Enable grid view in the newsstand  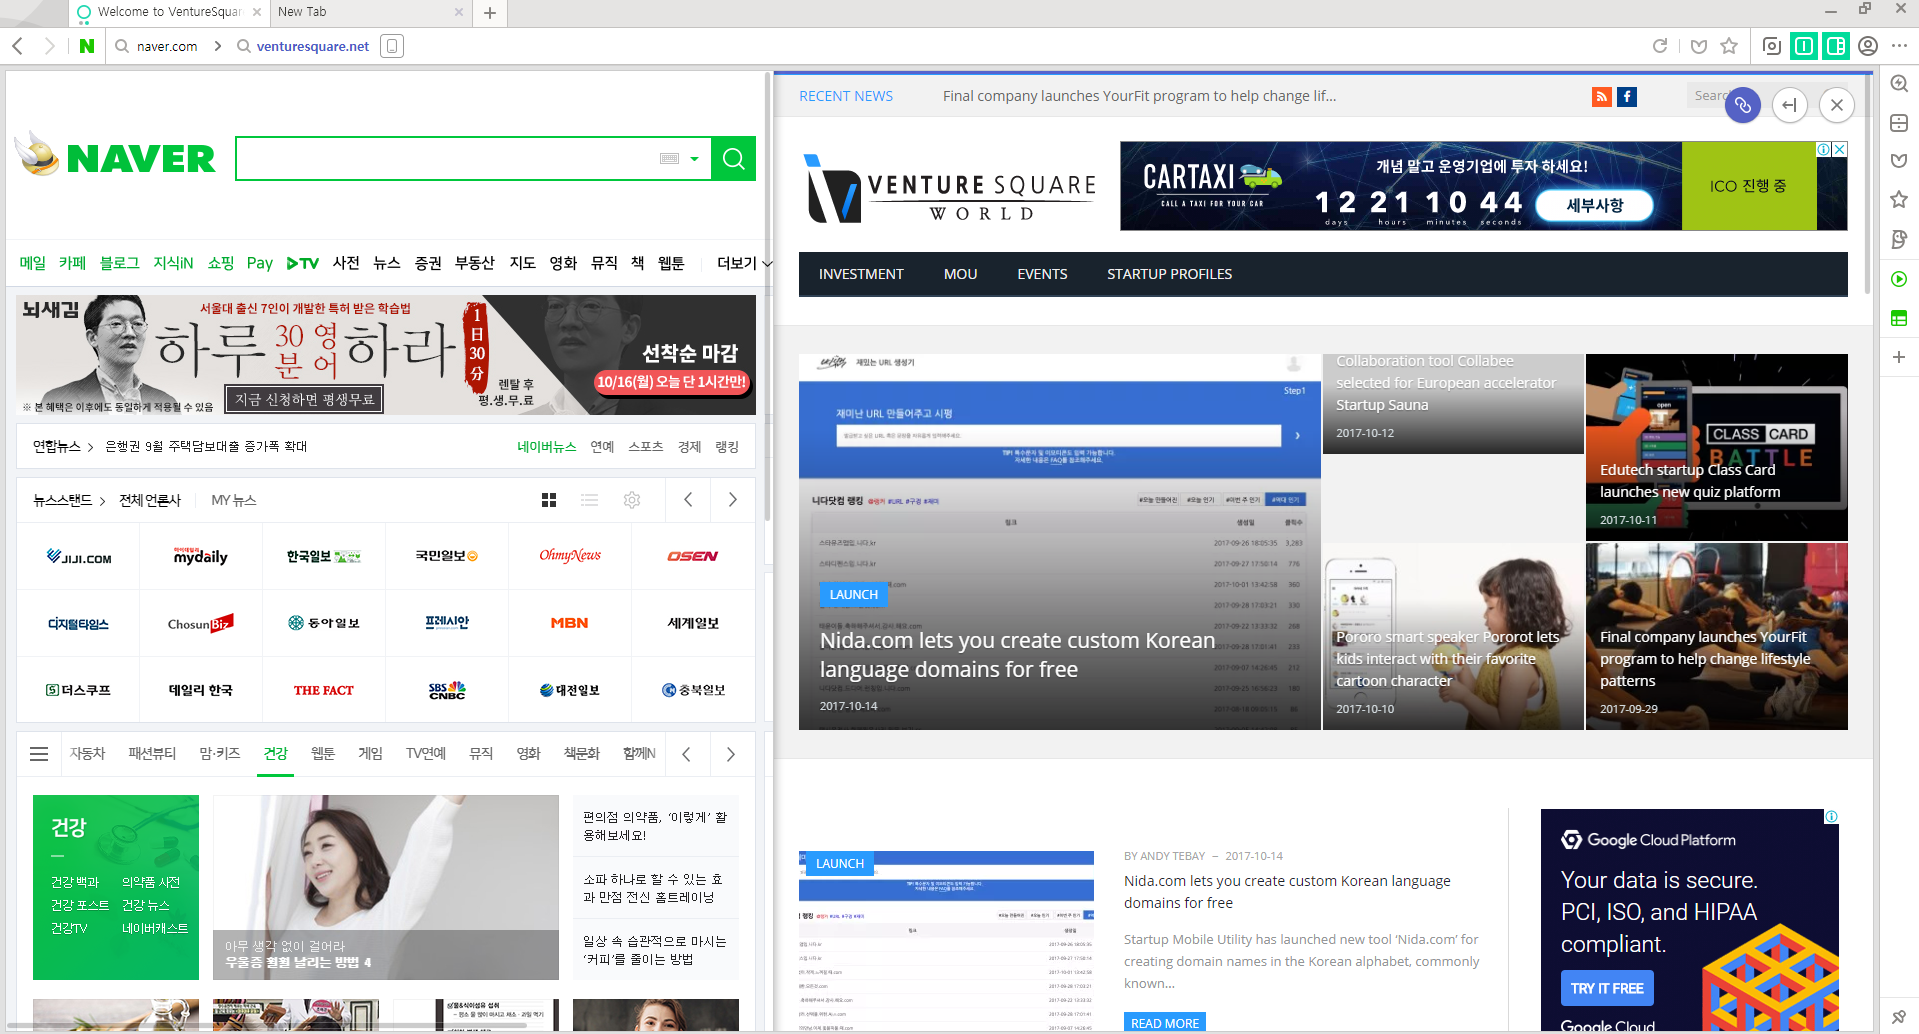(548, 500)
